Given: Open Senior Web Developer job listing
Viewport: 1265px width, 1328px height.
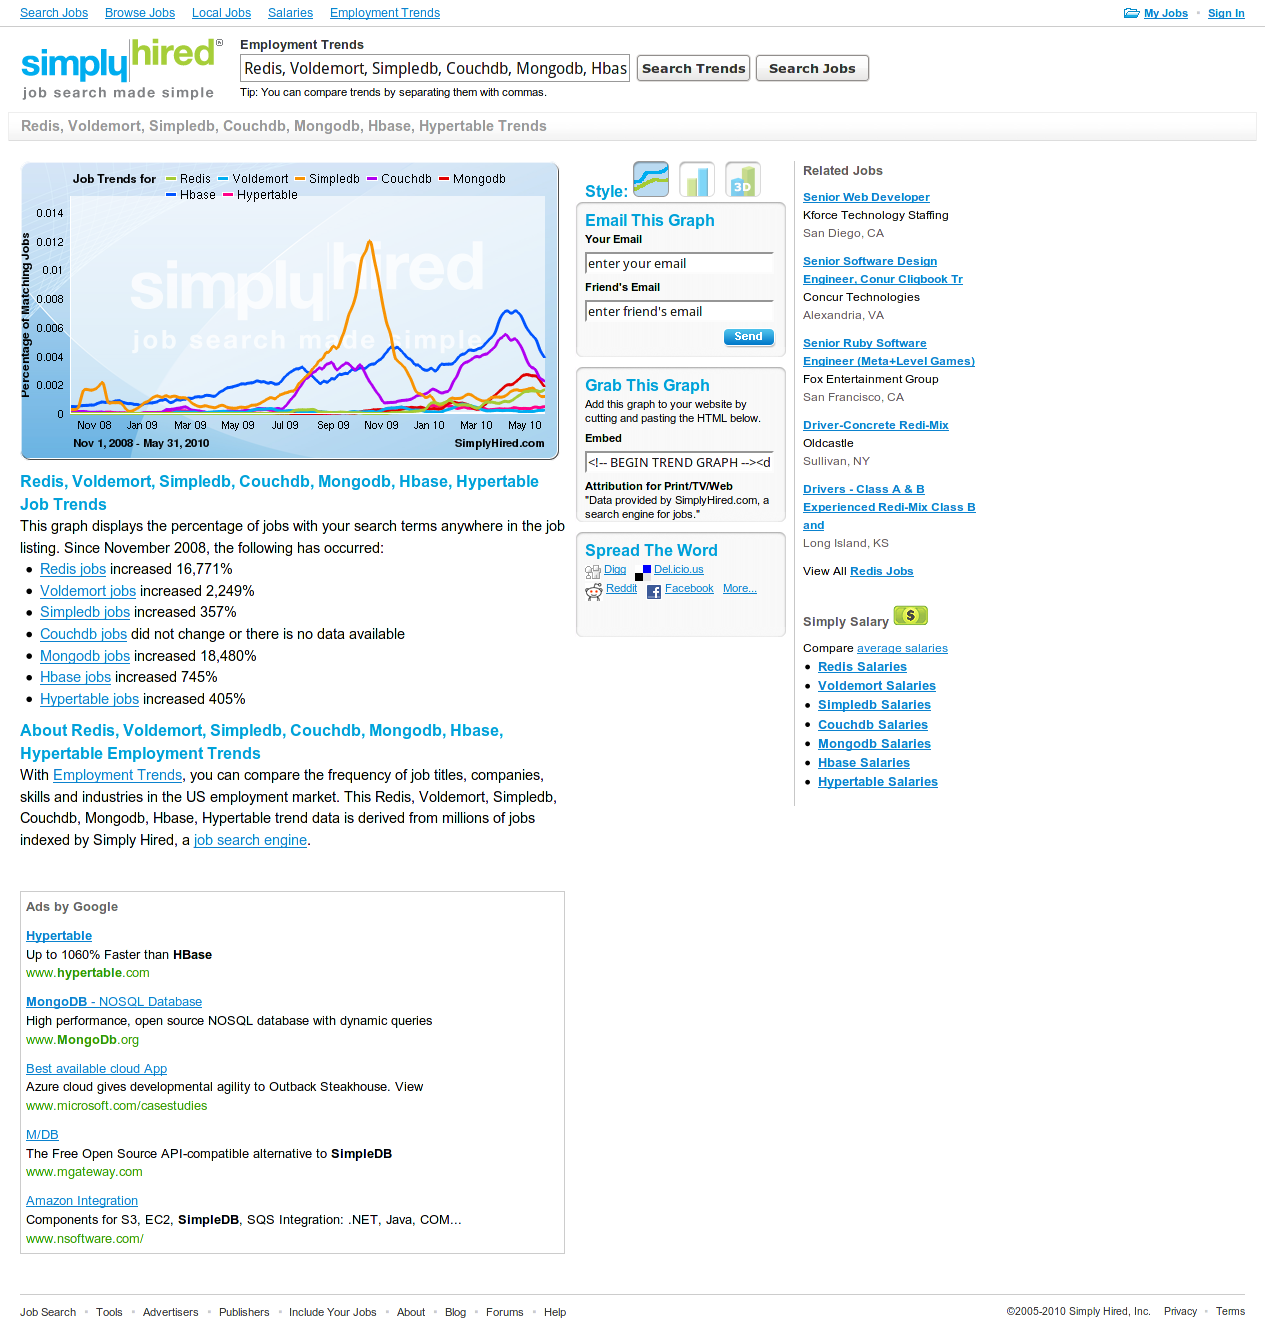Looking at the screenshot, I should pos(866,197).
